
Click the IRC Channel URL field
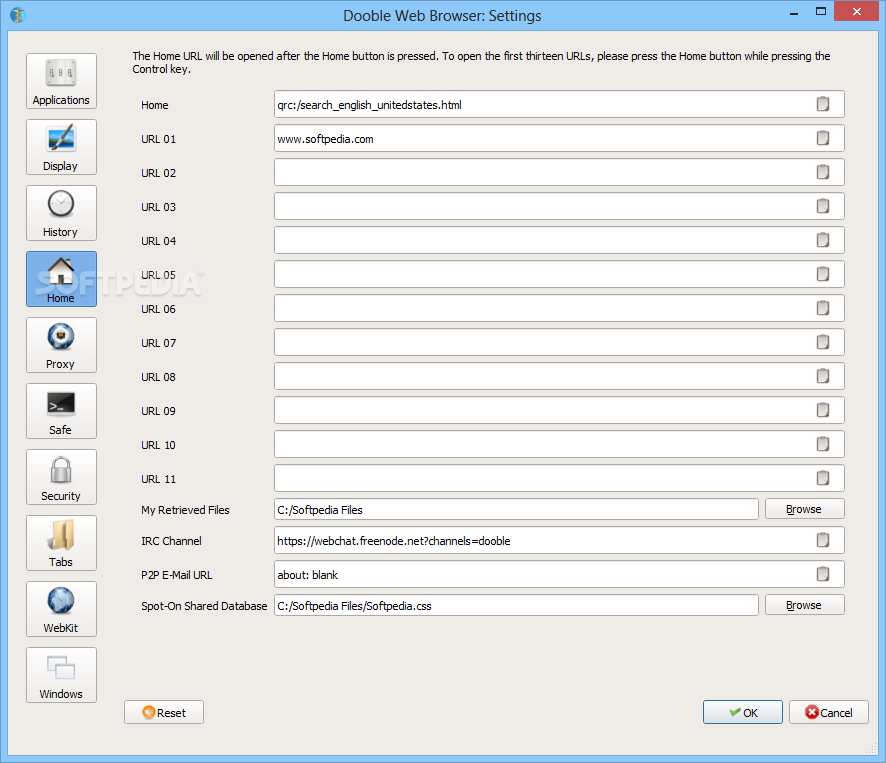pos(559,540)
